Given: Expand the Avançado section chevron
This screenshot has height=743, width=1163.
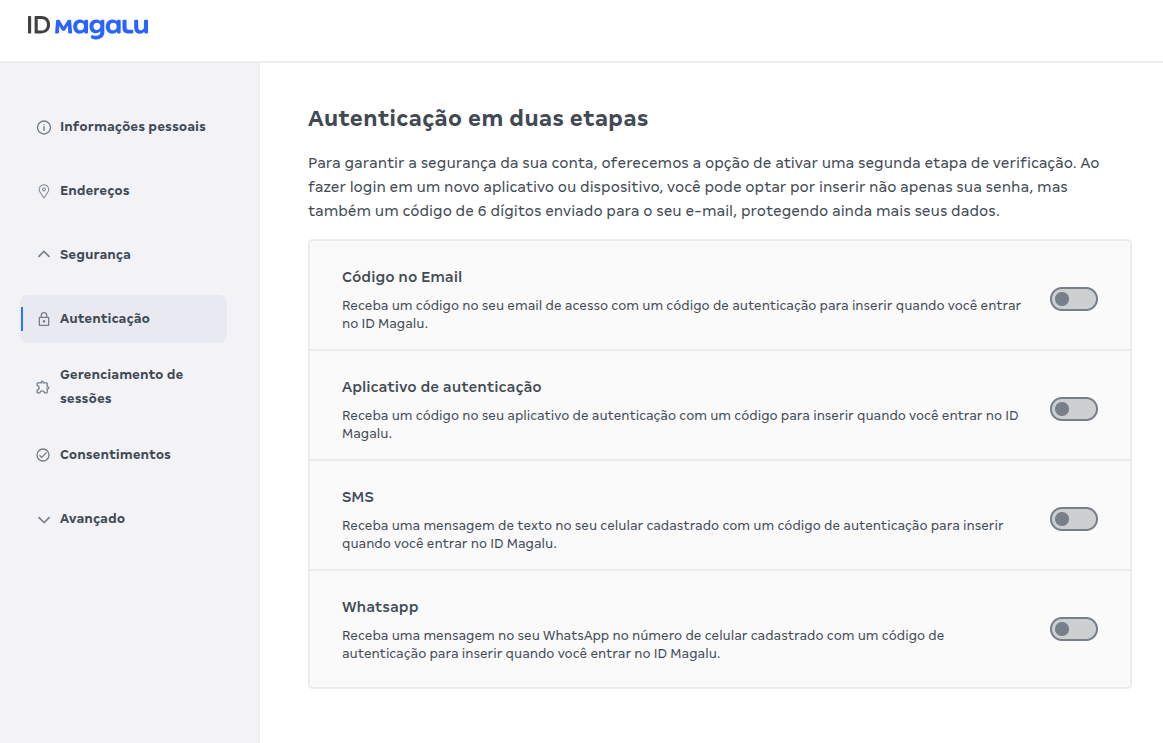Looking at the screenshot, I should click(43, 520).
